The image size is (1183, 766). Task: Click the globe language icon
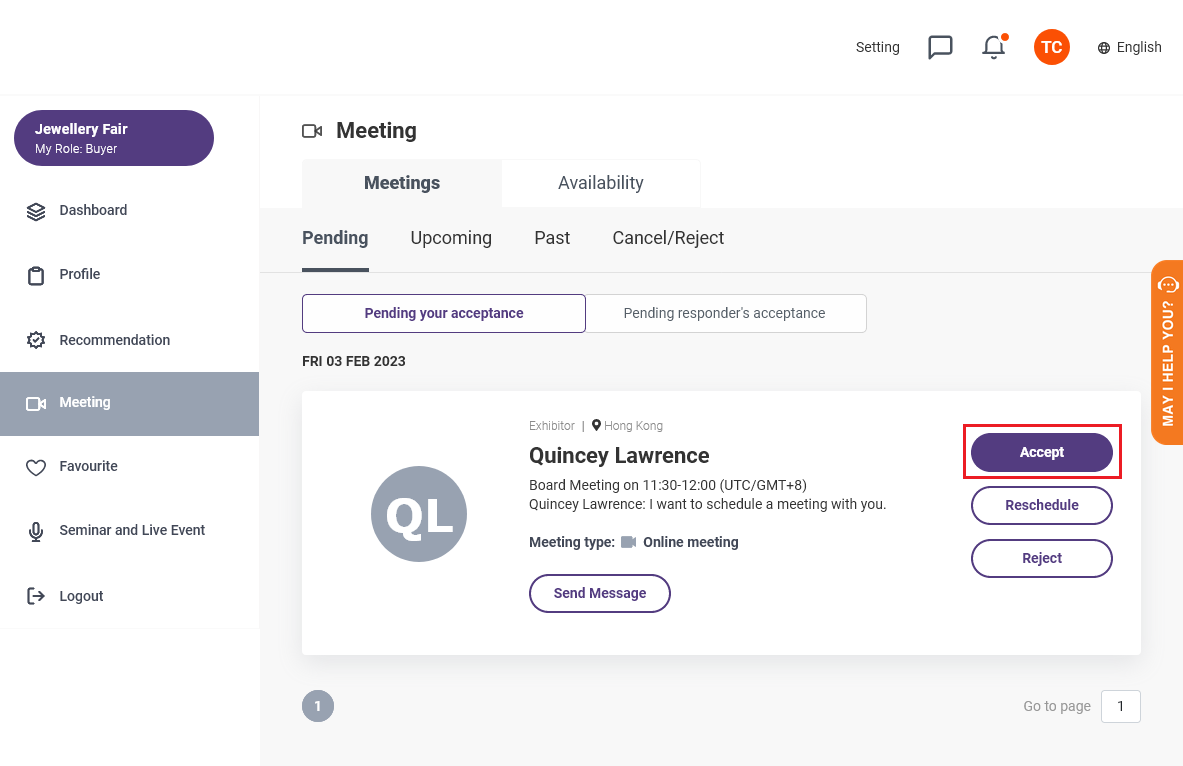[1104, 48]
